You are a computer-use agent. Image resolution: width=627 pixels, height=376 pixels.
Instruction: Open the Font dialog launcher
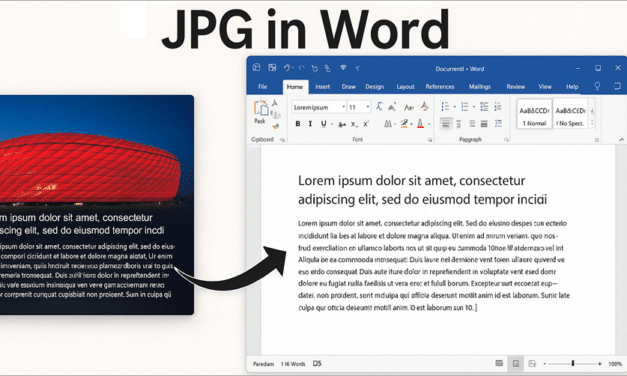pos(430,140)
